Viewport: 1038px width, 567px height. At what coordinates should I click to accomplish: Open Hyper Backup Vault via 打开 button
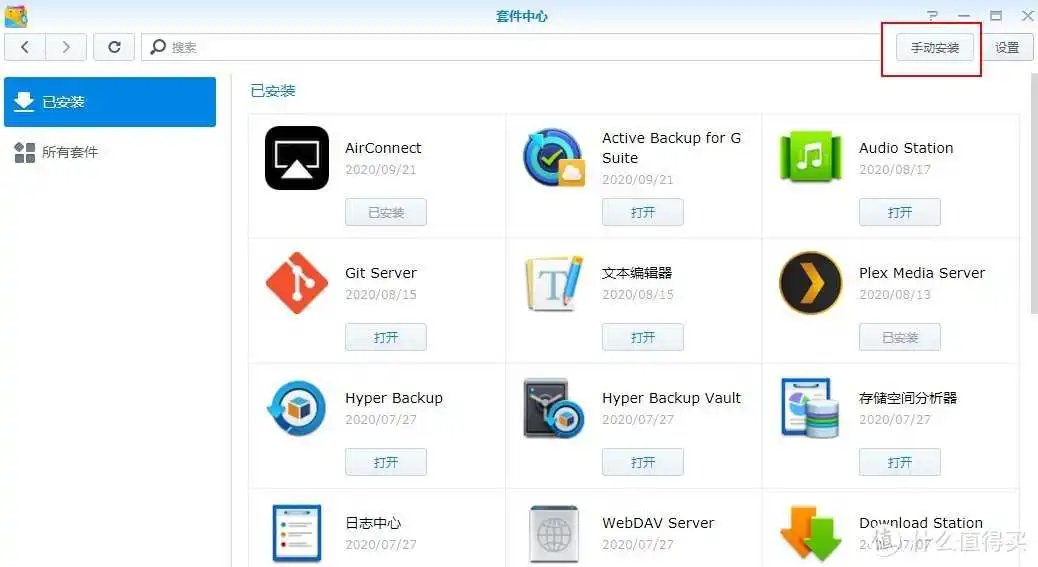(x=643, y=462)
